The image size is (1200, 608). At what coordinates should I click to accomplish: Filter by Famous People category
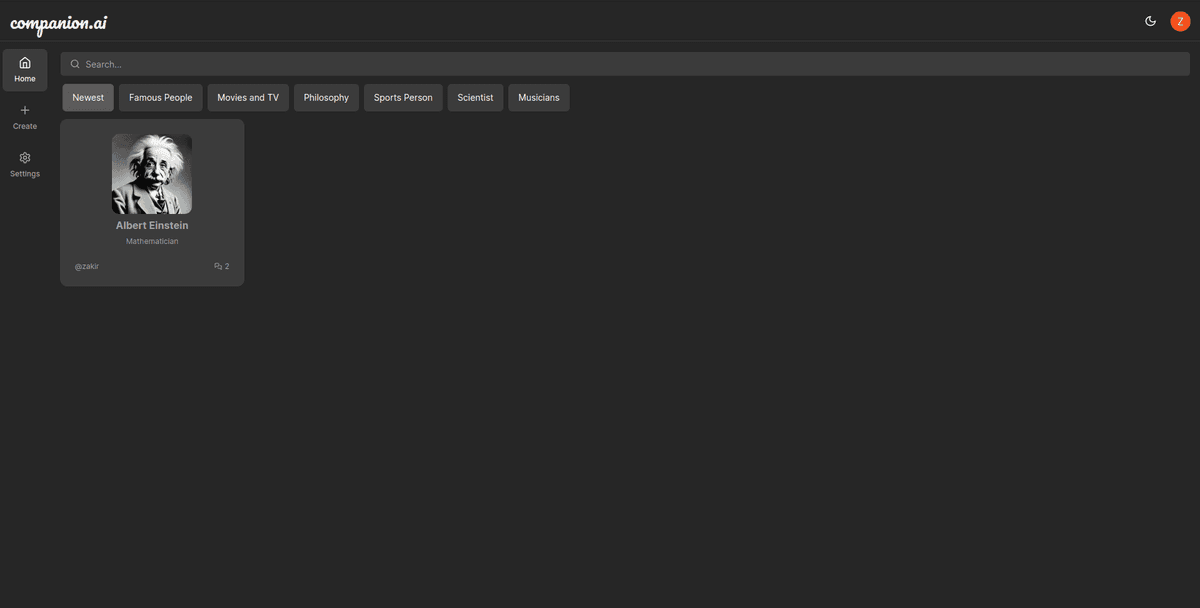[161, 98]
